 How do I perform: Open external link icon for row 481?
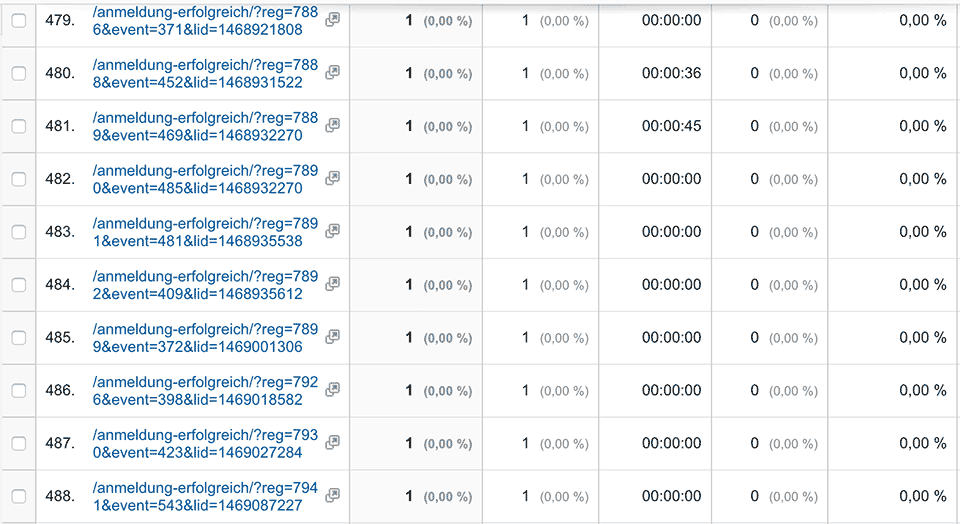(x=333, y=125)
